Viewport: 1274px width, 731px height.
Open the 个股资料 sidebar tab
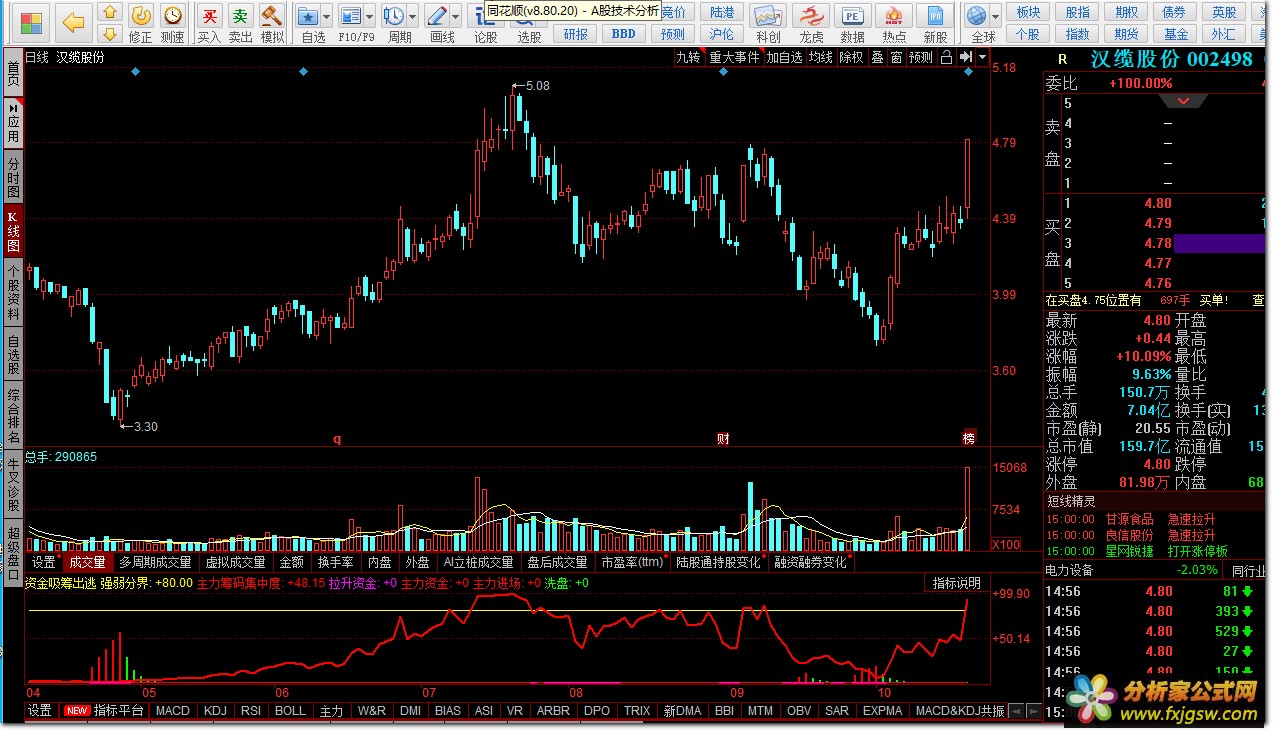(x=12, y=292)
